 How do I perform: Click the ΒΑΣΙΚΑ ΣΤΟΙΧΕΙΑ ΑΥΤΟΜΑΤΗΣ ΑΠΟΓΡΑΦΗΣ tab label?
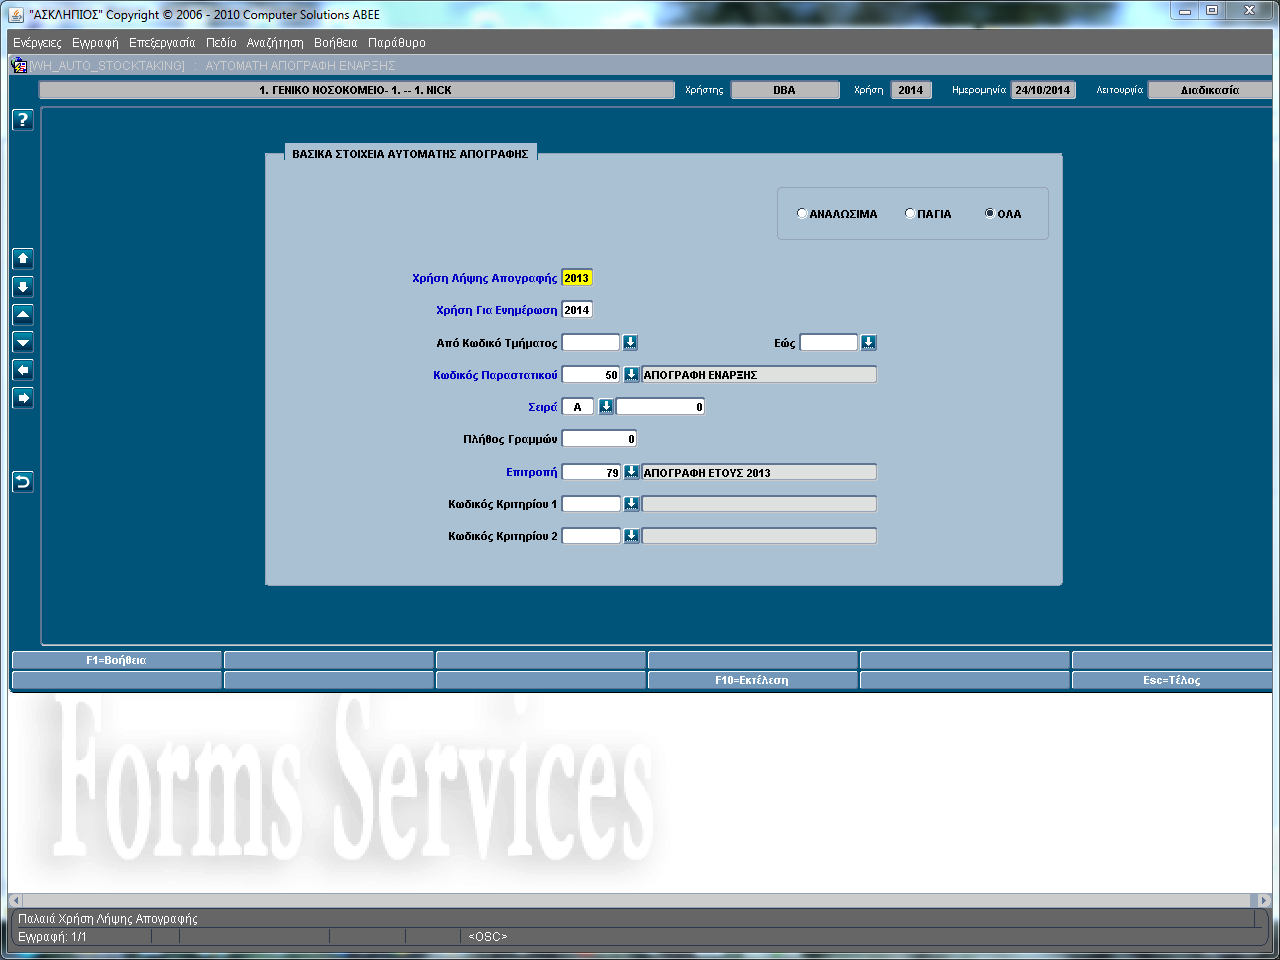point(410,154)
